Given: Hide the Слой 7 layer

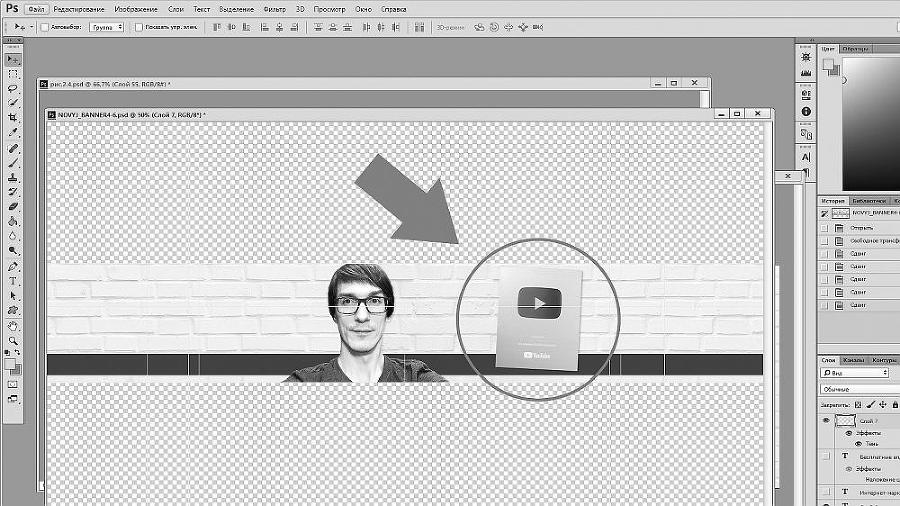Looking at the screenshot, I should [x=826, y=421].
